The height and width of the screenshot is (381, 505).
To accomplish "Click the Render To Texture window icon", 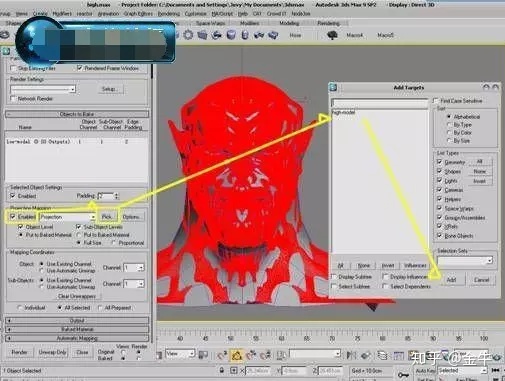I will click(x=6, y=51).
